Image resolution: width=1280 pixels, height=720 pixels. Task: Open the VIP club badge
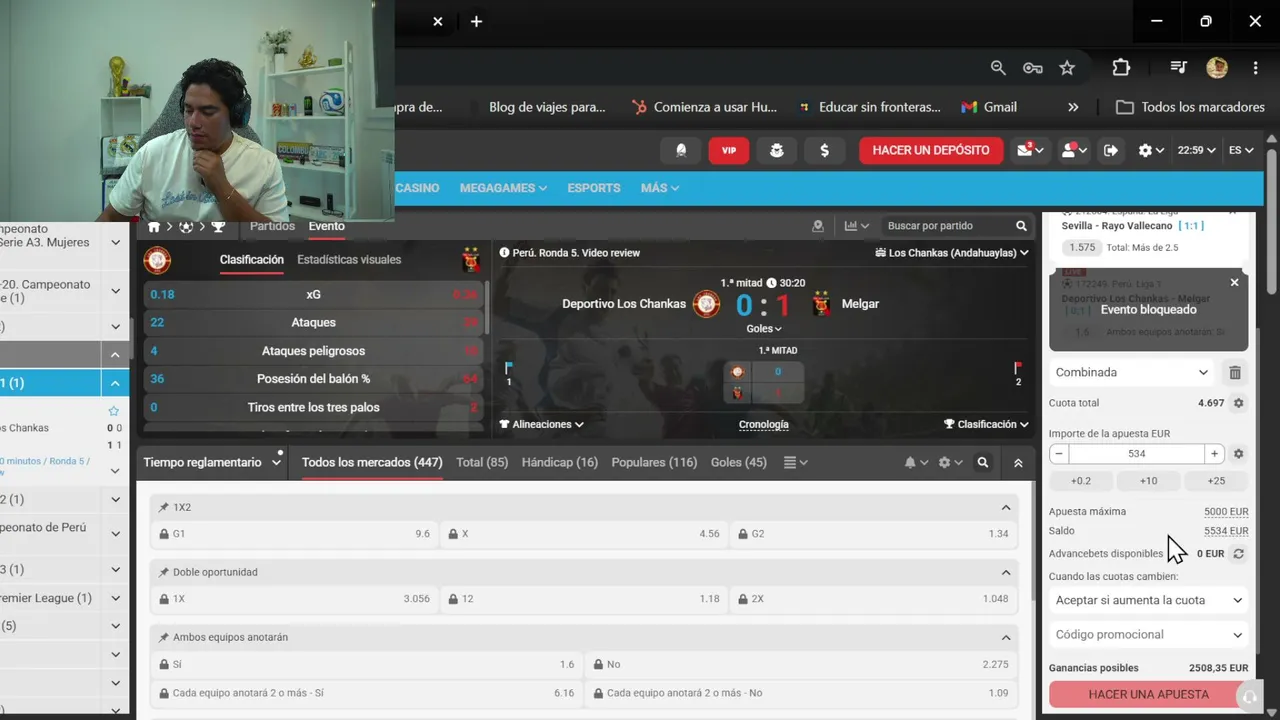729,150
